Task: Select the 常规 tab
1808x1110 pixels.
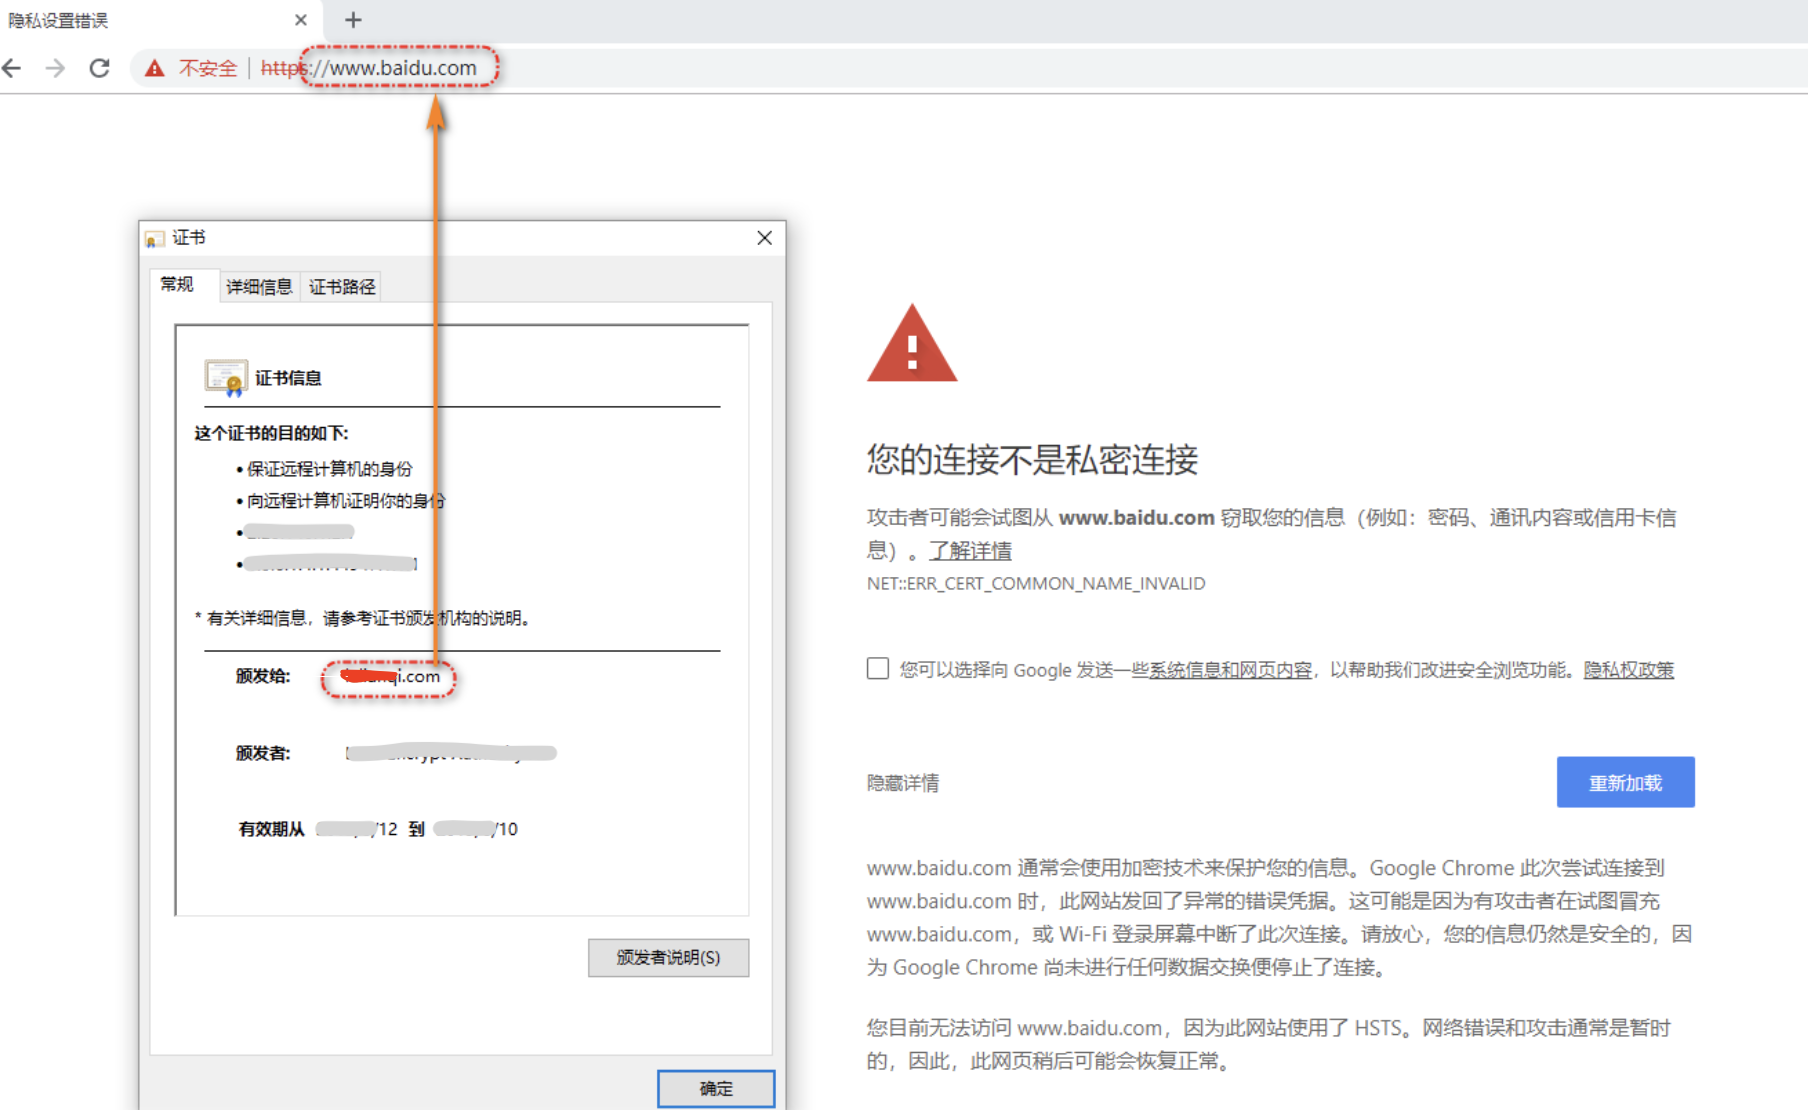Action: (178, 285)
